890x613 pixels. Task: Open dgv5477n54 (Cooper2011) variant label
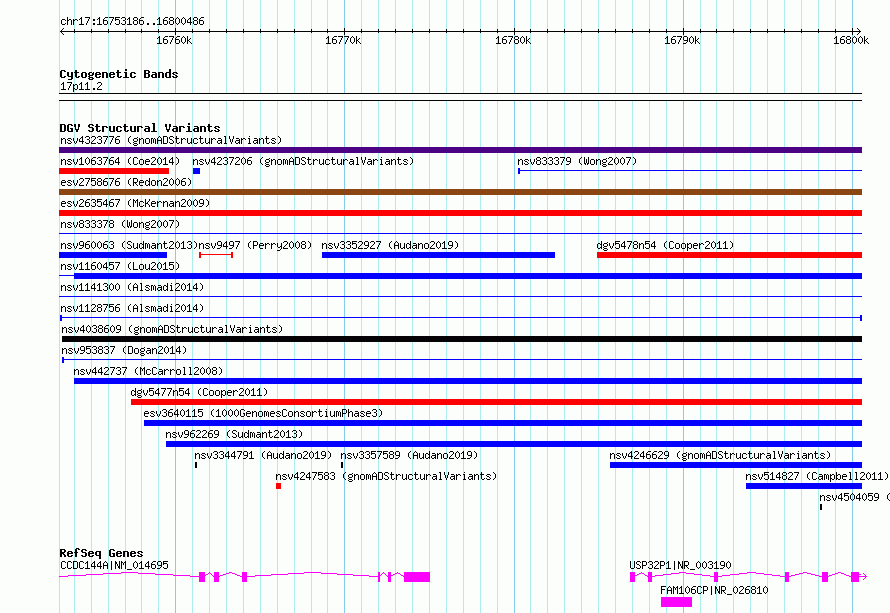click(x=199, y=392)
